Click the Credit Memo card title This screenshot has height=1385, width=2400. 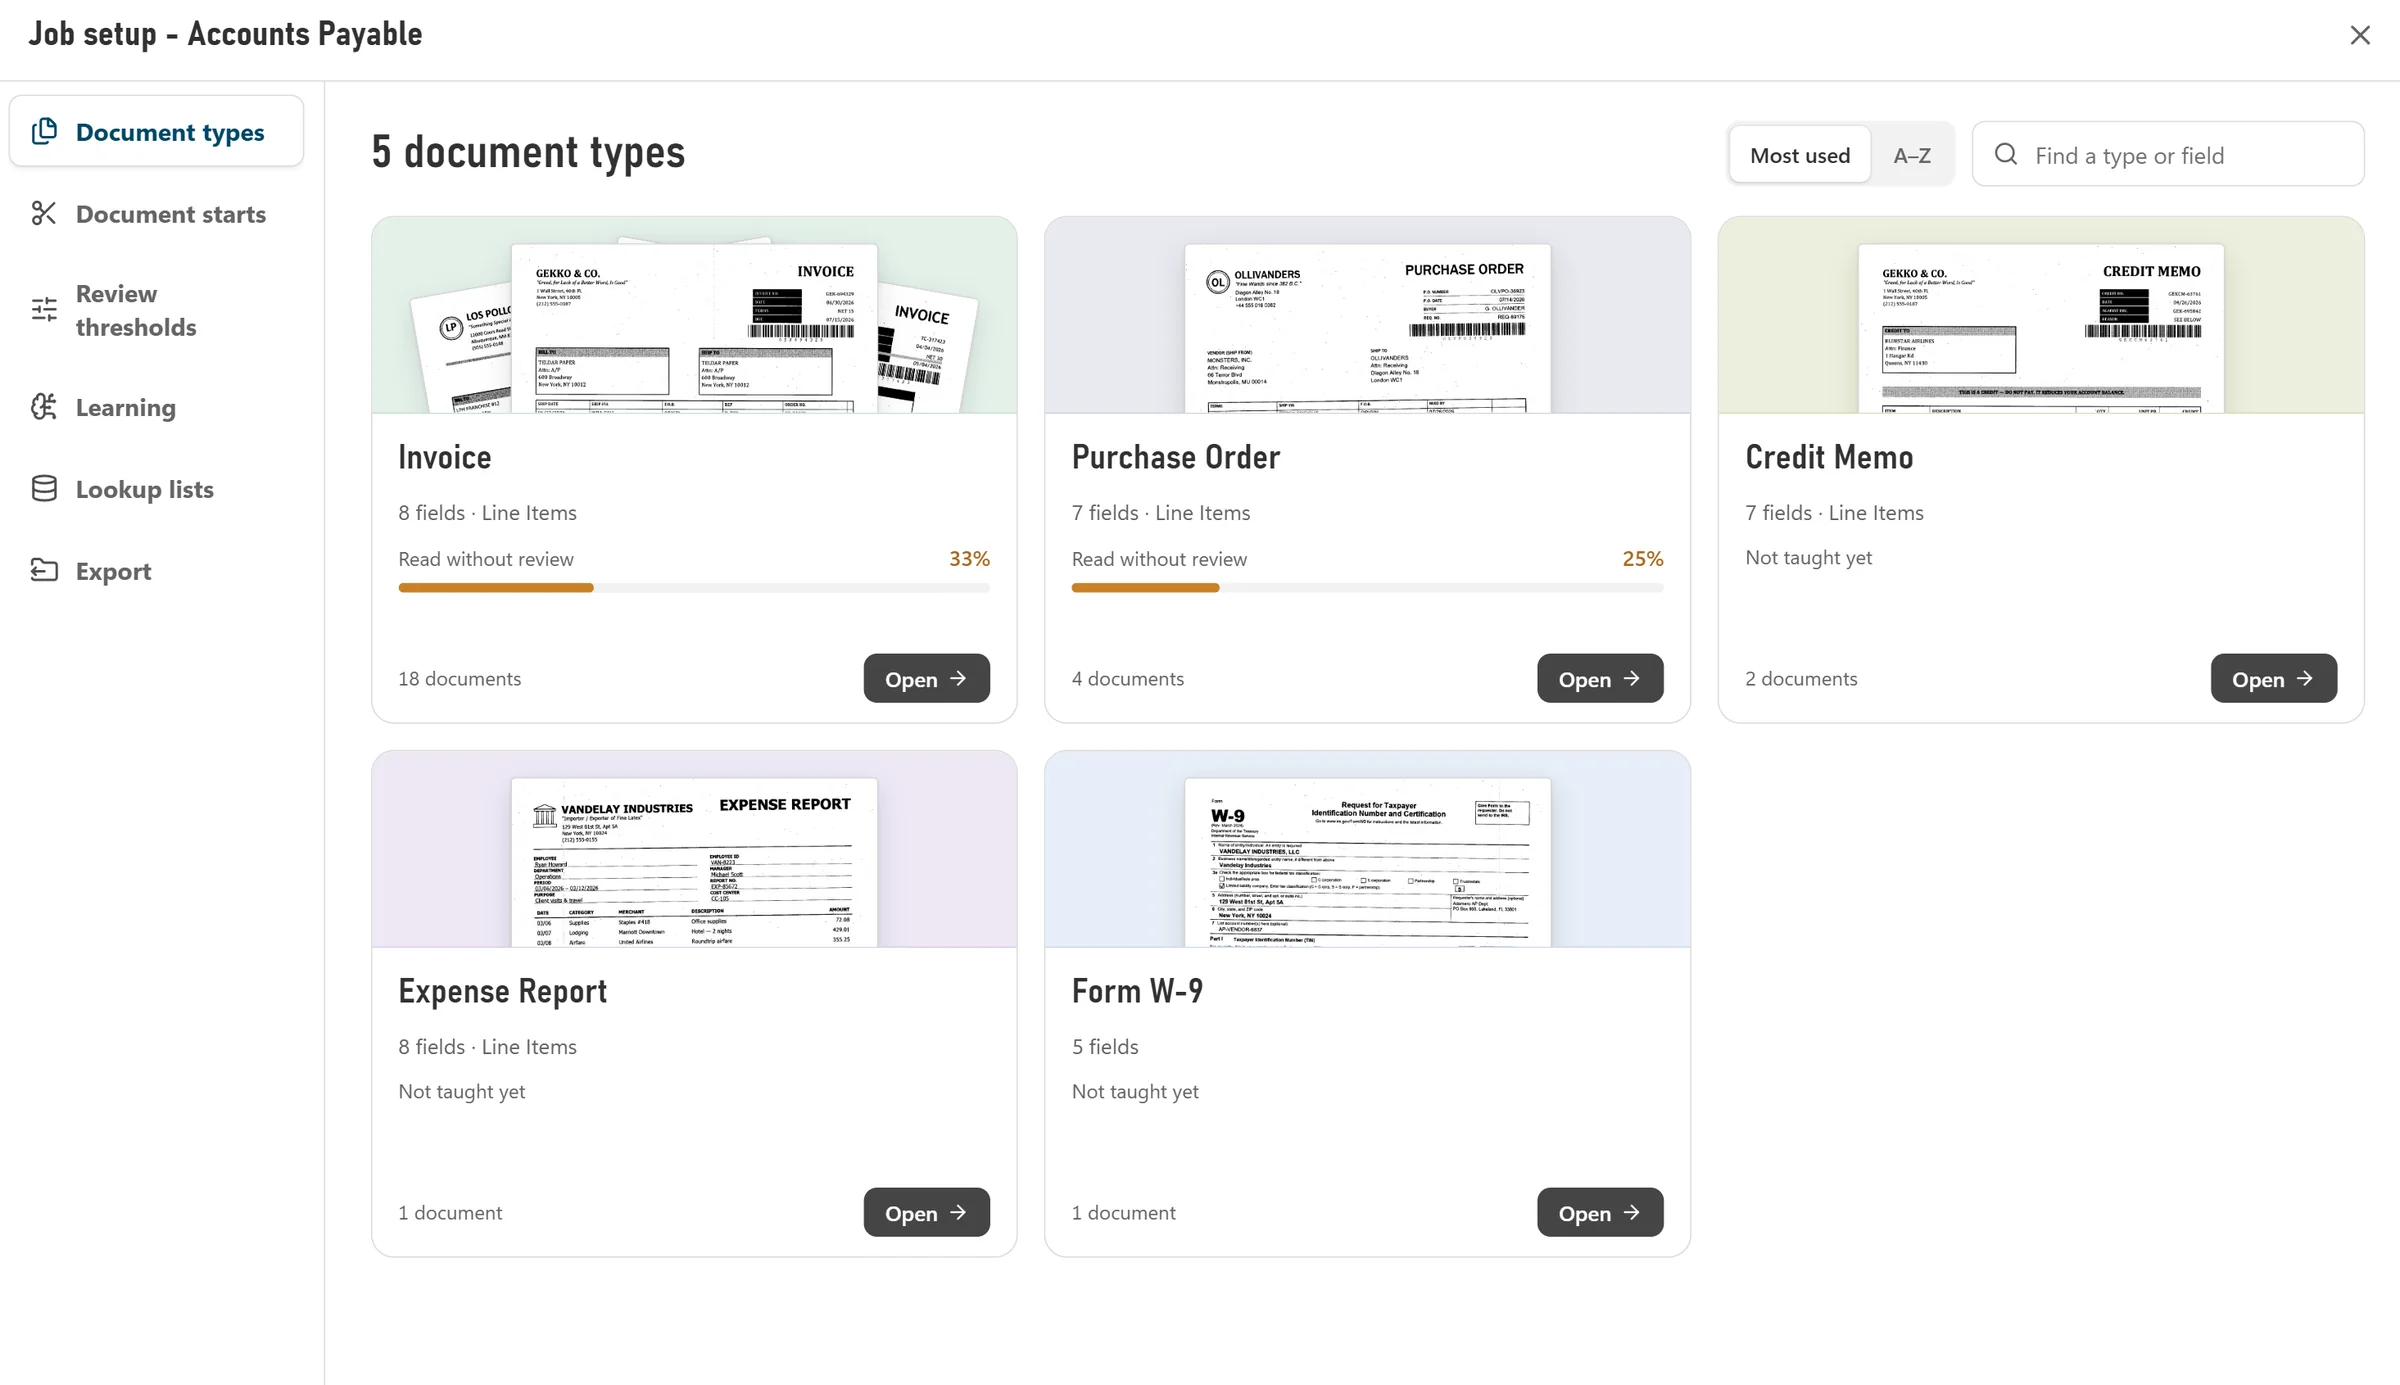click(1829, 457)
